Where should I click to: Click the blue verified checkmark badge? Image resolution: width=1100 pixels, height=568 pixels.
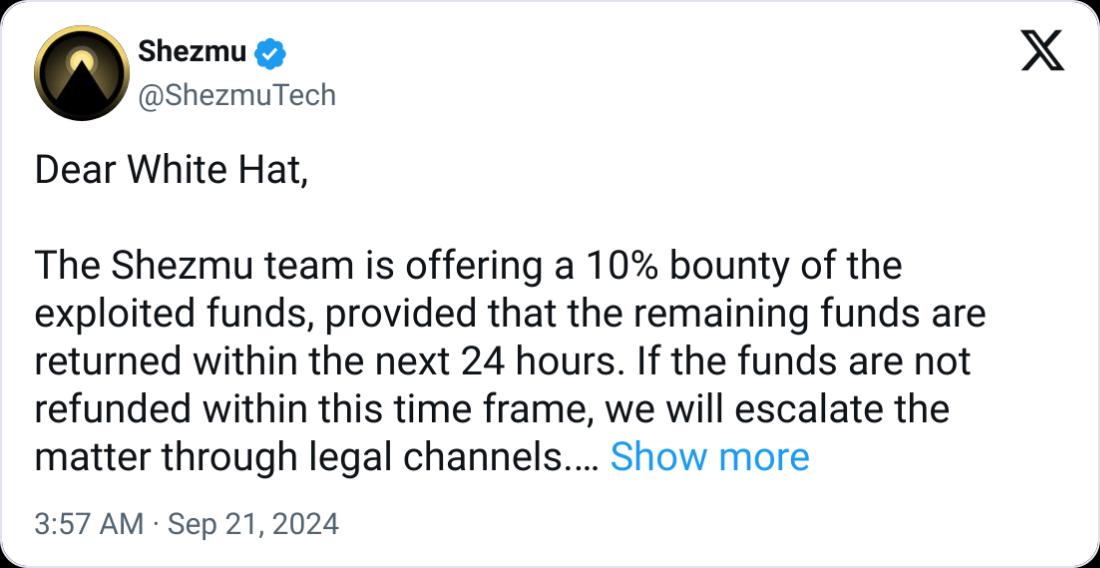pos(269,54)
